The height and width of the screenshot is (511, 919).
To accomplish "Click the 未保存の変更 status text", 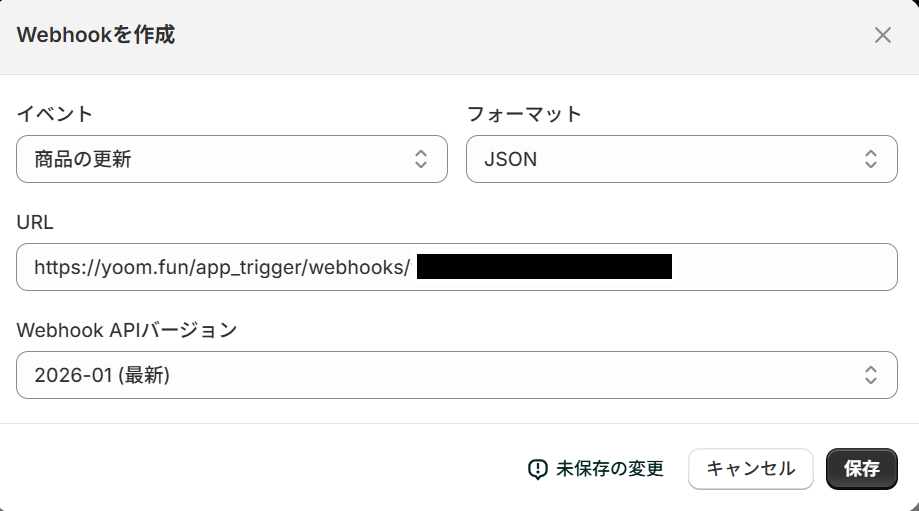I will pyautogui.click(x=610, y=468).
